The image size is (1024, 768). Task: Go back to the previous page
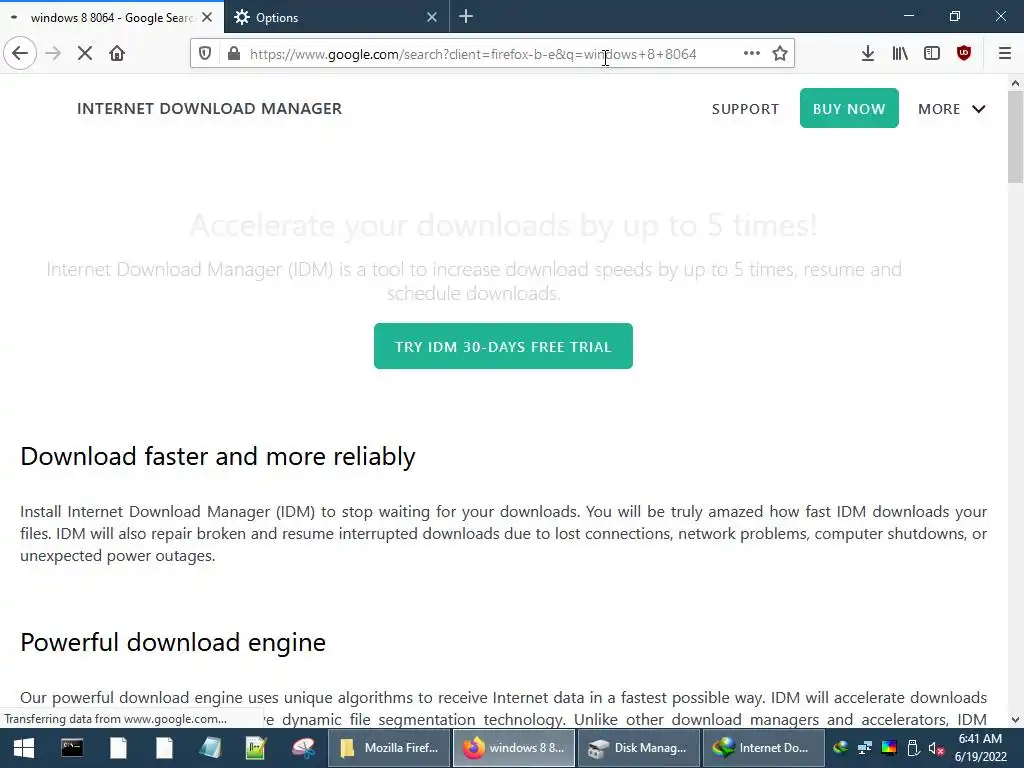coord(20,54)
